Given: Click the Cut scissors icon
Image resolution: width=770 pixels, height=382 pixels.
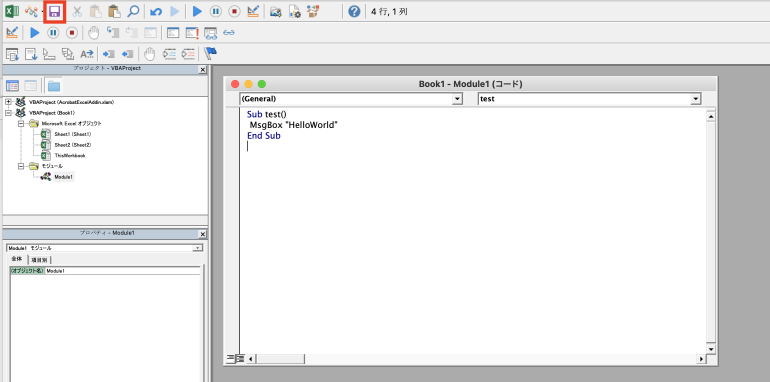Looking at the screenshot, I should 78,11.
